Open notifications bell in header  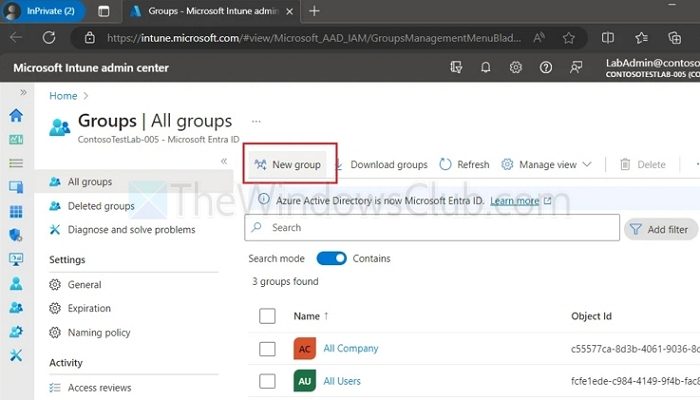[485, 67]
